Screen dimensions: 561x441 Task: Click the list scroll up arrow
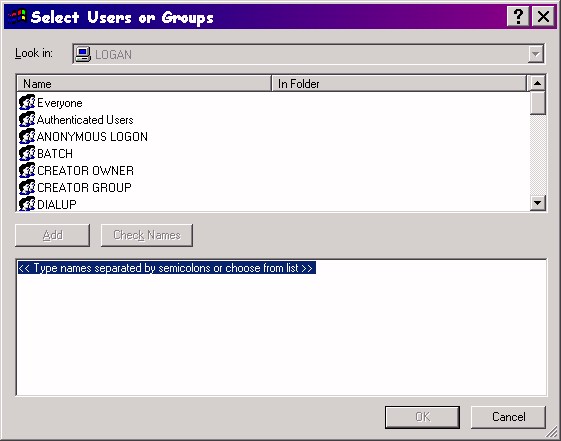(537, 83)
